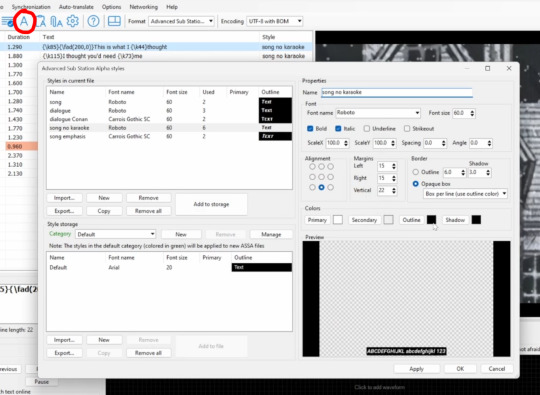
Task: Select the 'dialogue Conan' style row
Action: (x=169, y=119)
